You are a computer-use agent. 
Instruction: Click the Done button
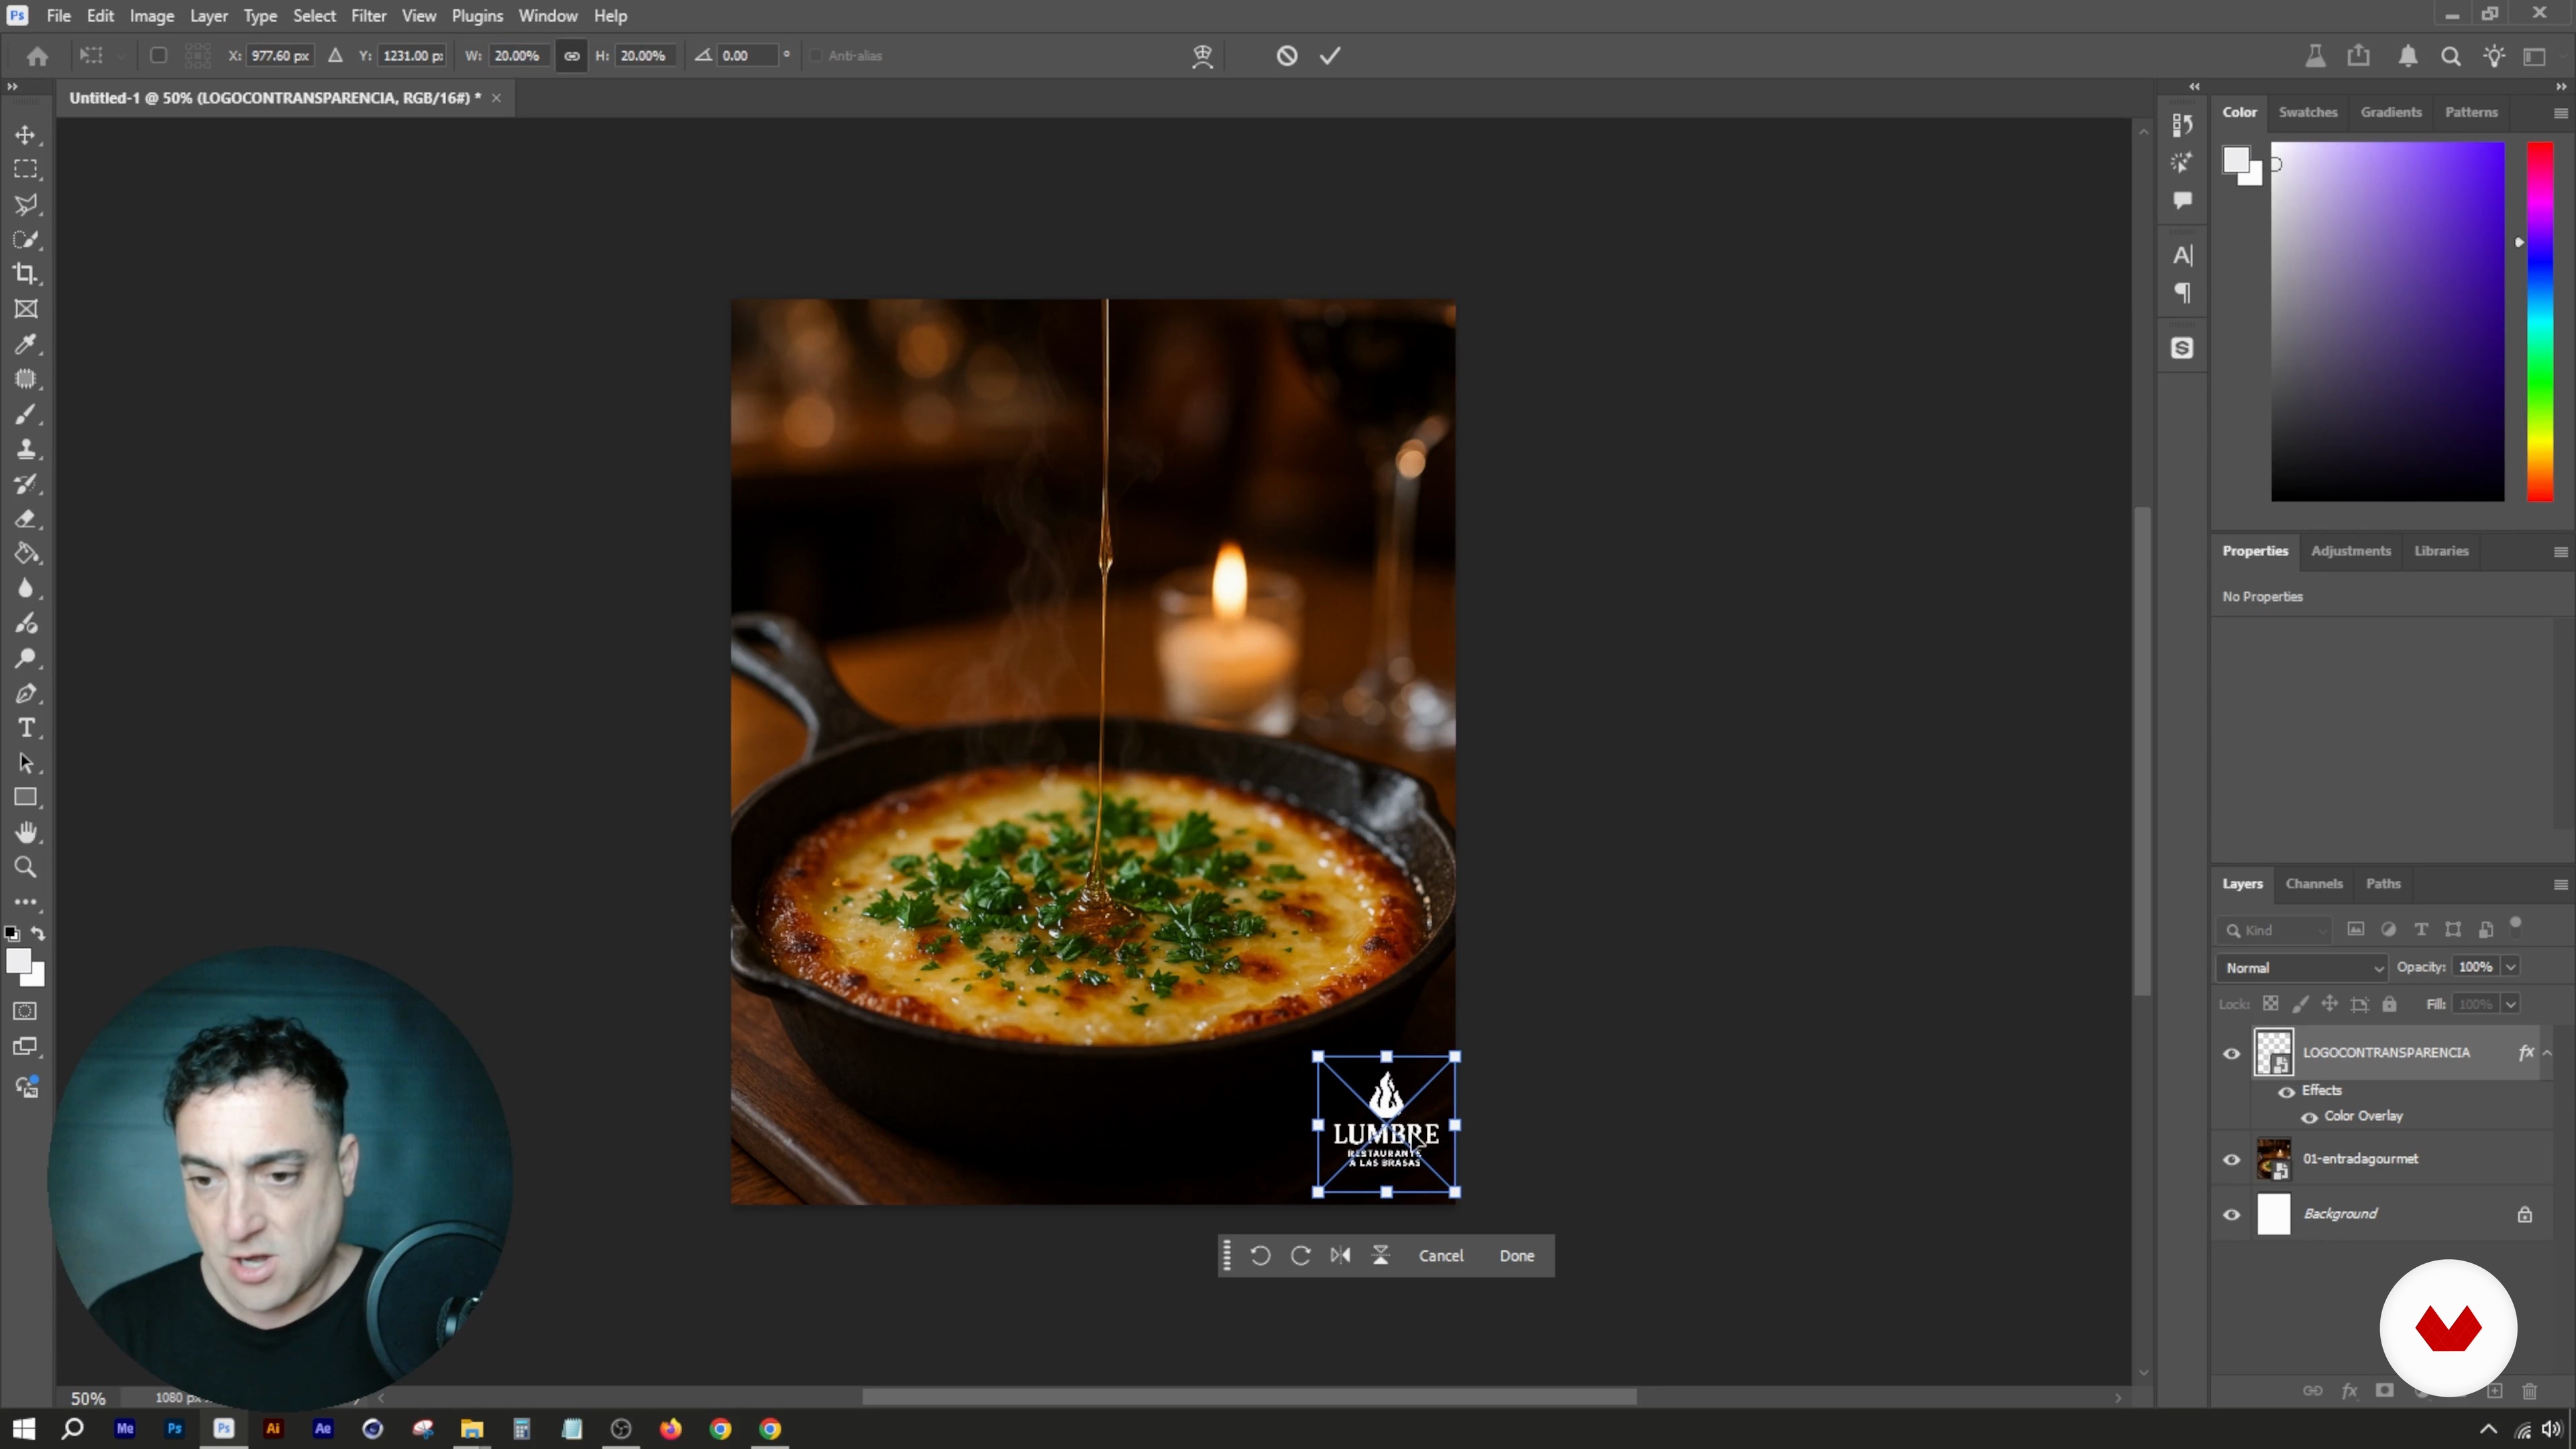[1516, 1255]
